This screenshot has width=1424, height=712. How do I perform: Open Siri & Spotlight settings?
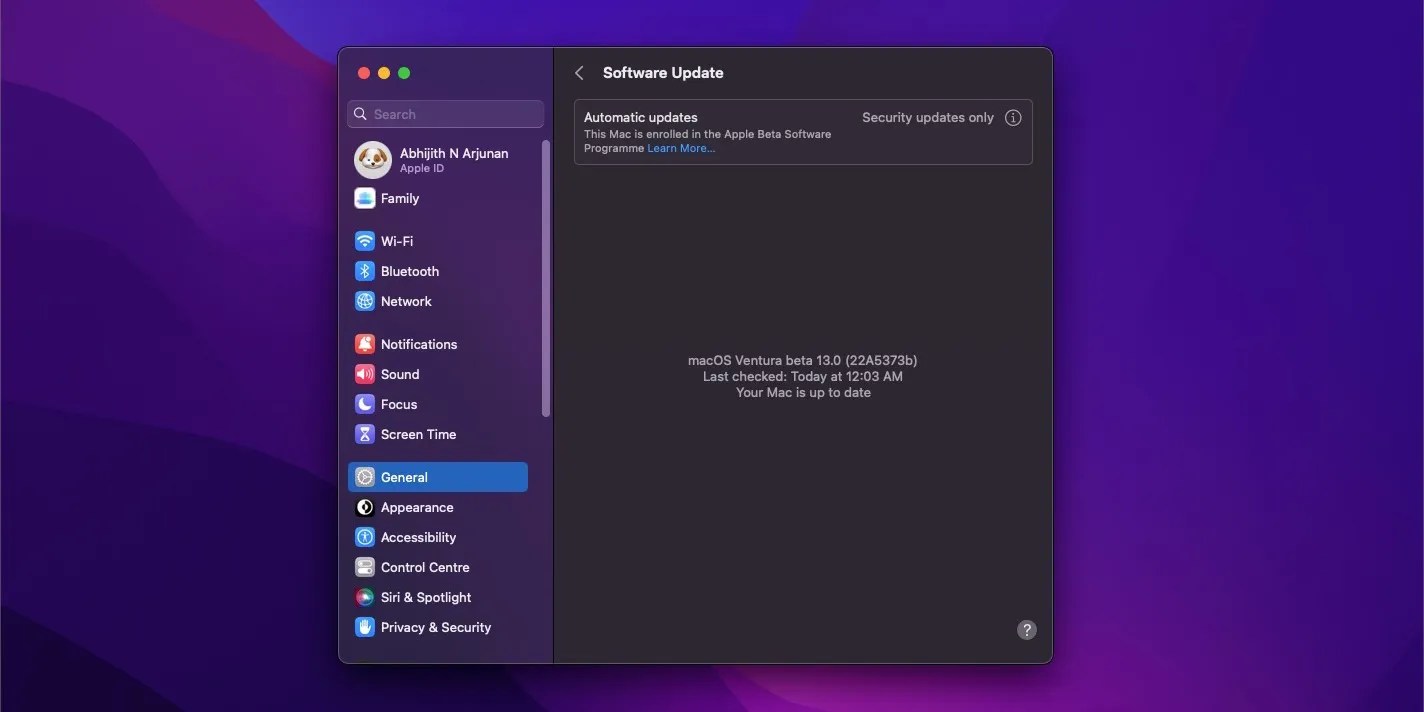pyautogui.click(x=425, y=596)
